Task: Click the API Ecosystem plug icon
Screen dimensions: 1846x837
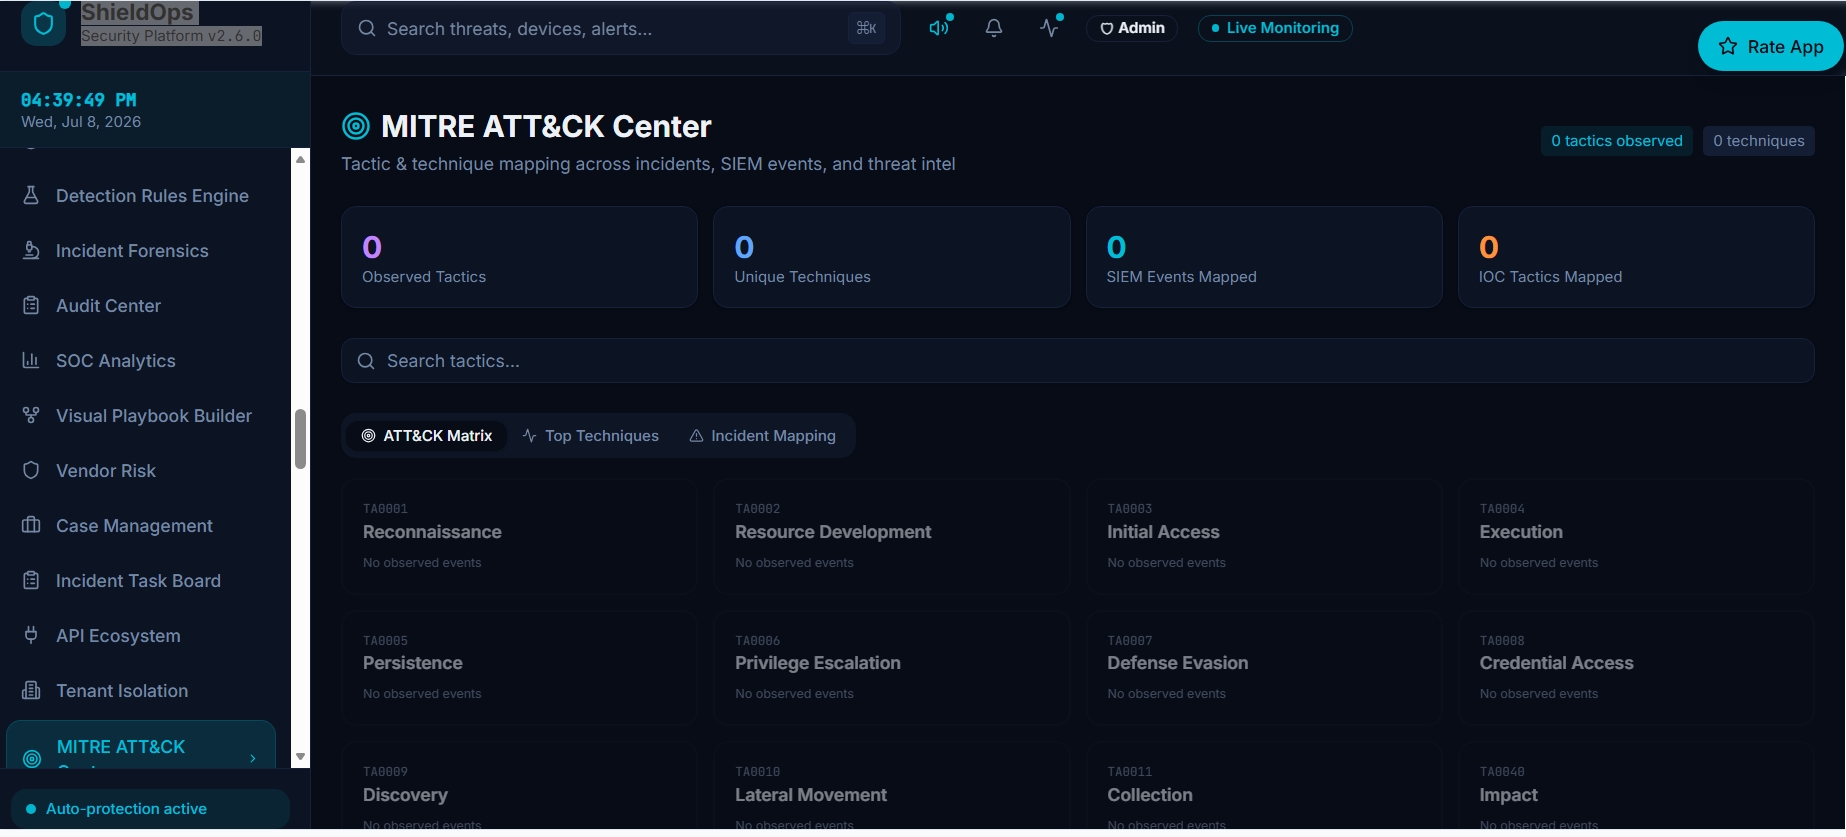Action: pyautogui.click(x=31, y=635)
